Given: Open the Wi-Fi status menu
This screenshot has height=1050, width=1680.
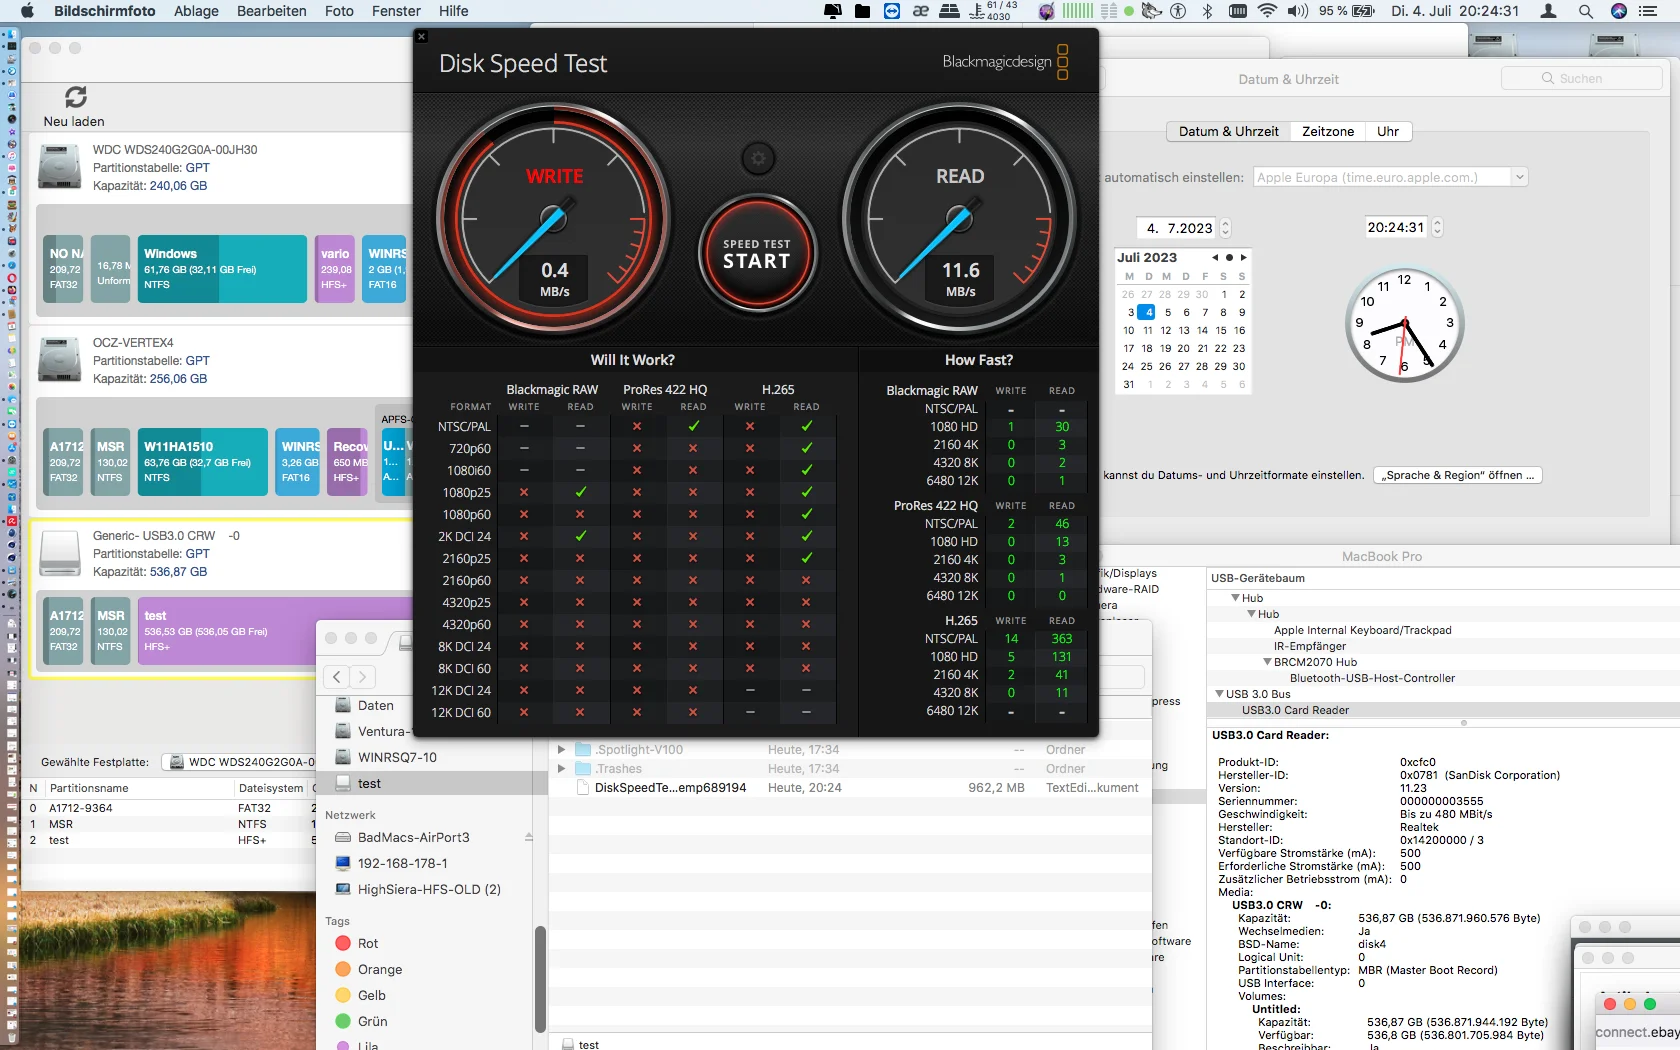Looking at the screenshot, I should [1267, 11].
